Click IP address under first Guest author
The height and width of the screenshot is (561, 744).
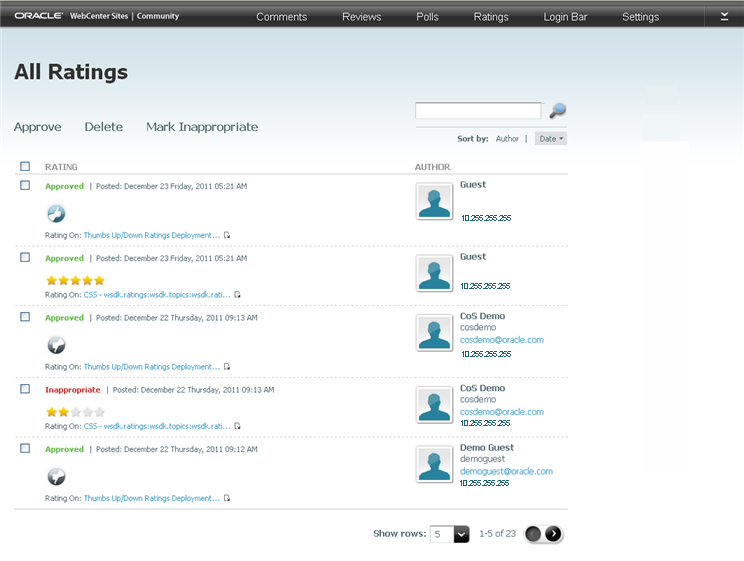click(486, 218)
